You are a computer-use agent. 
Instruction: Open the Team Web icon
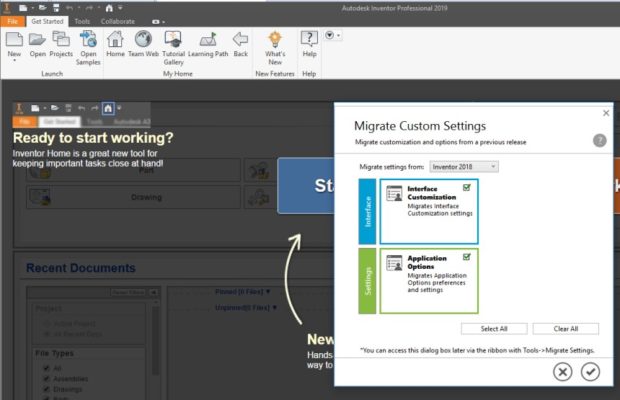[143, 40]
